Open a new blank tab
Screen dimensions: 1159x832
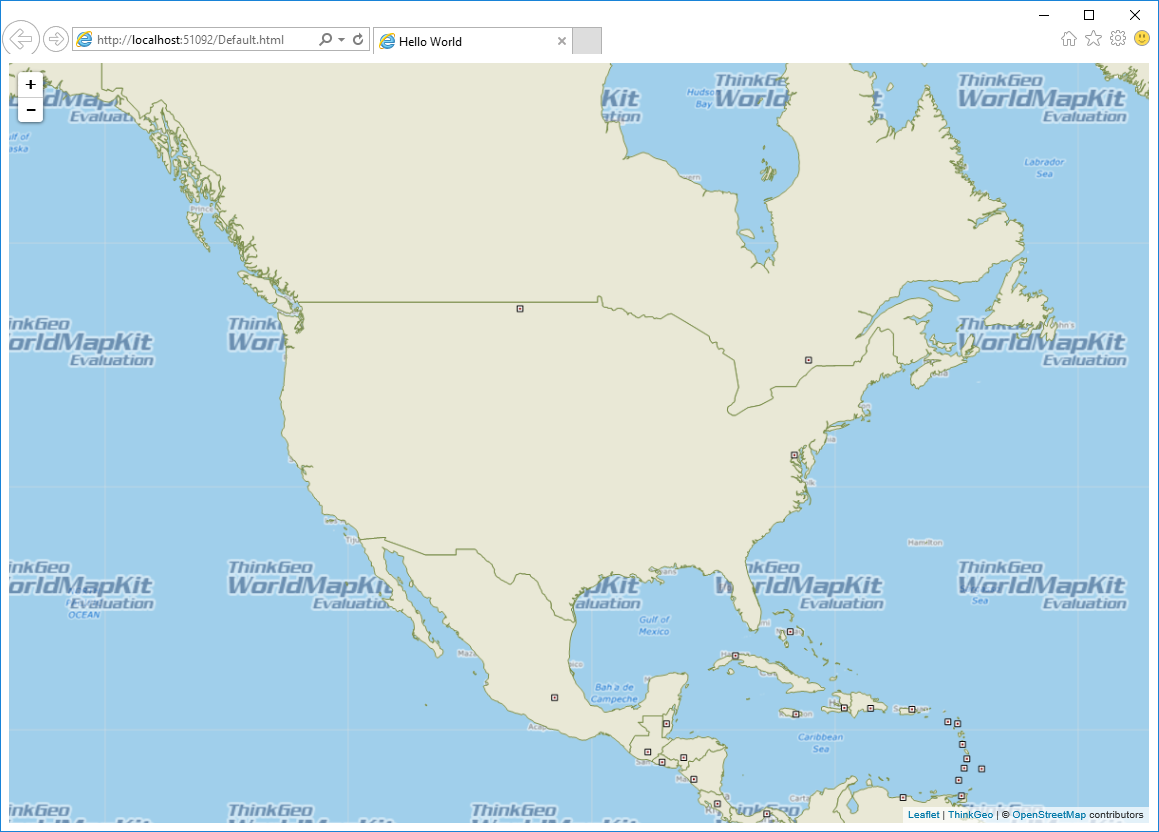(x=587, y=41)
